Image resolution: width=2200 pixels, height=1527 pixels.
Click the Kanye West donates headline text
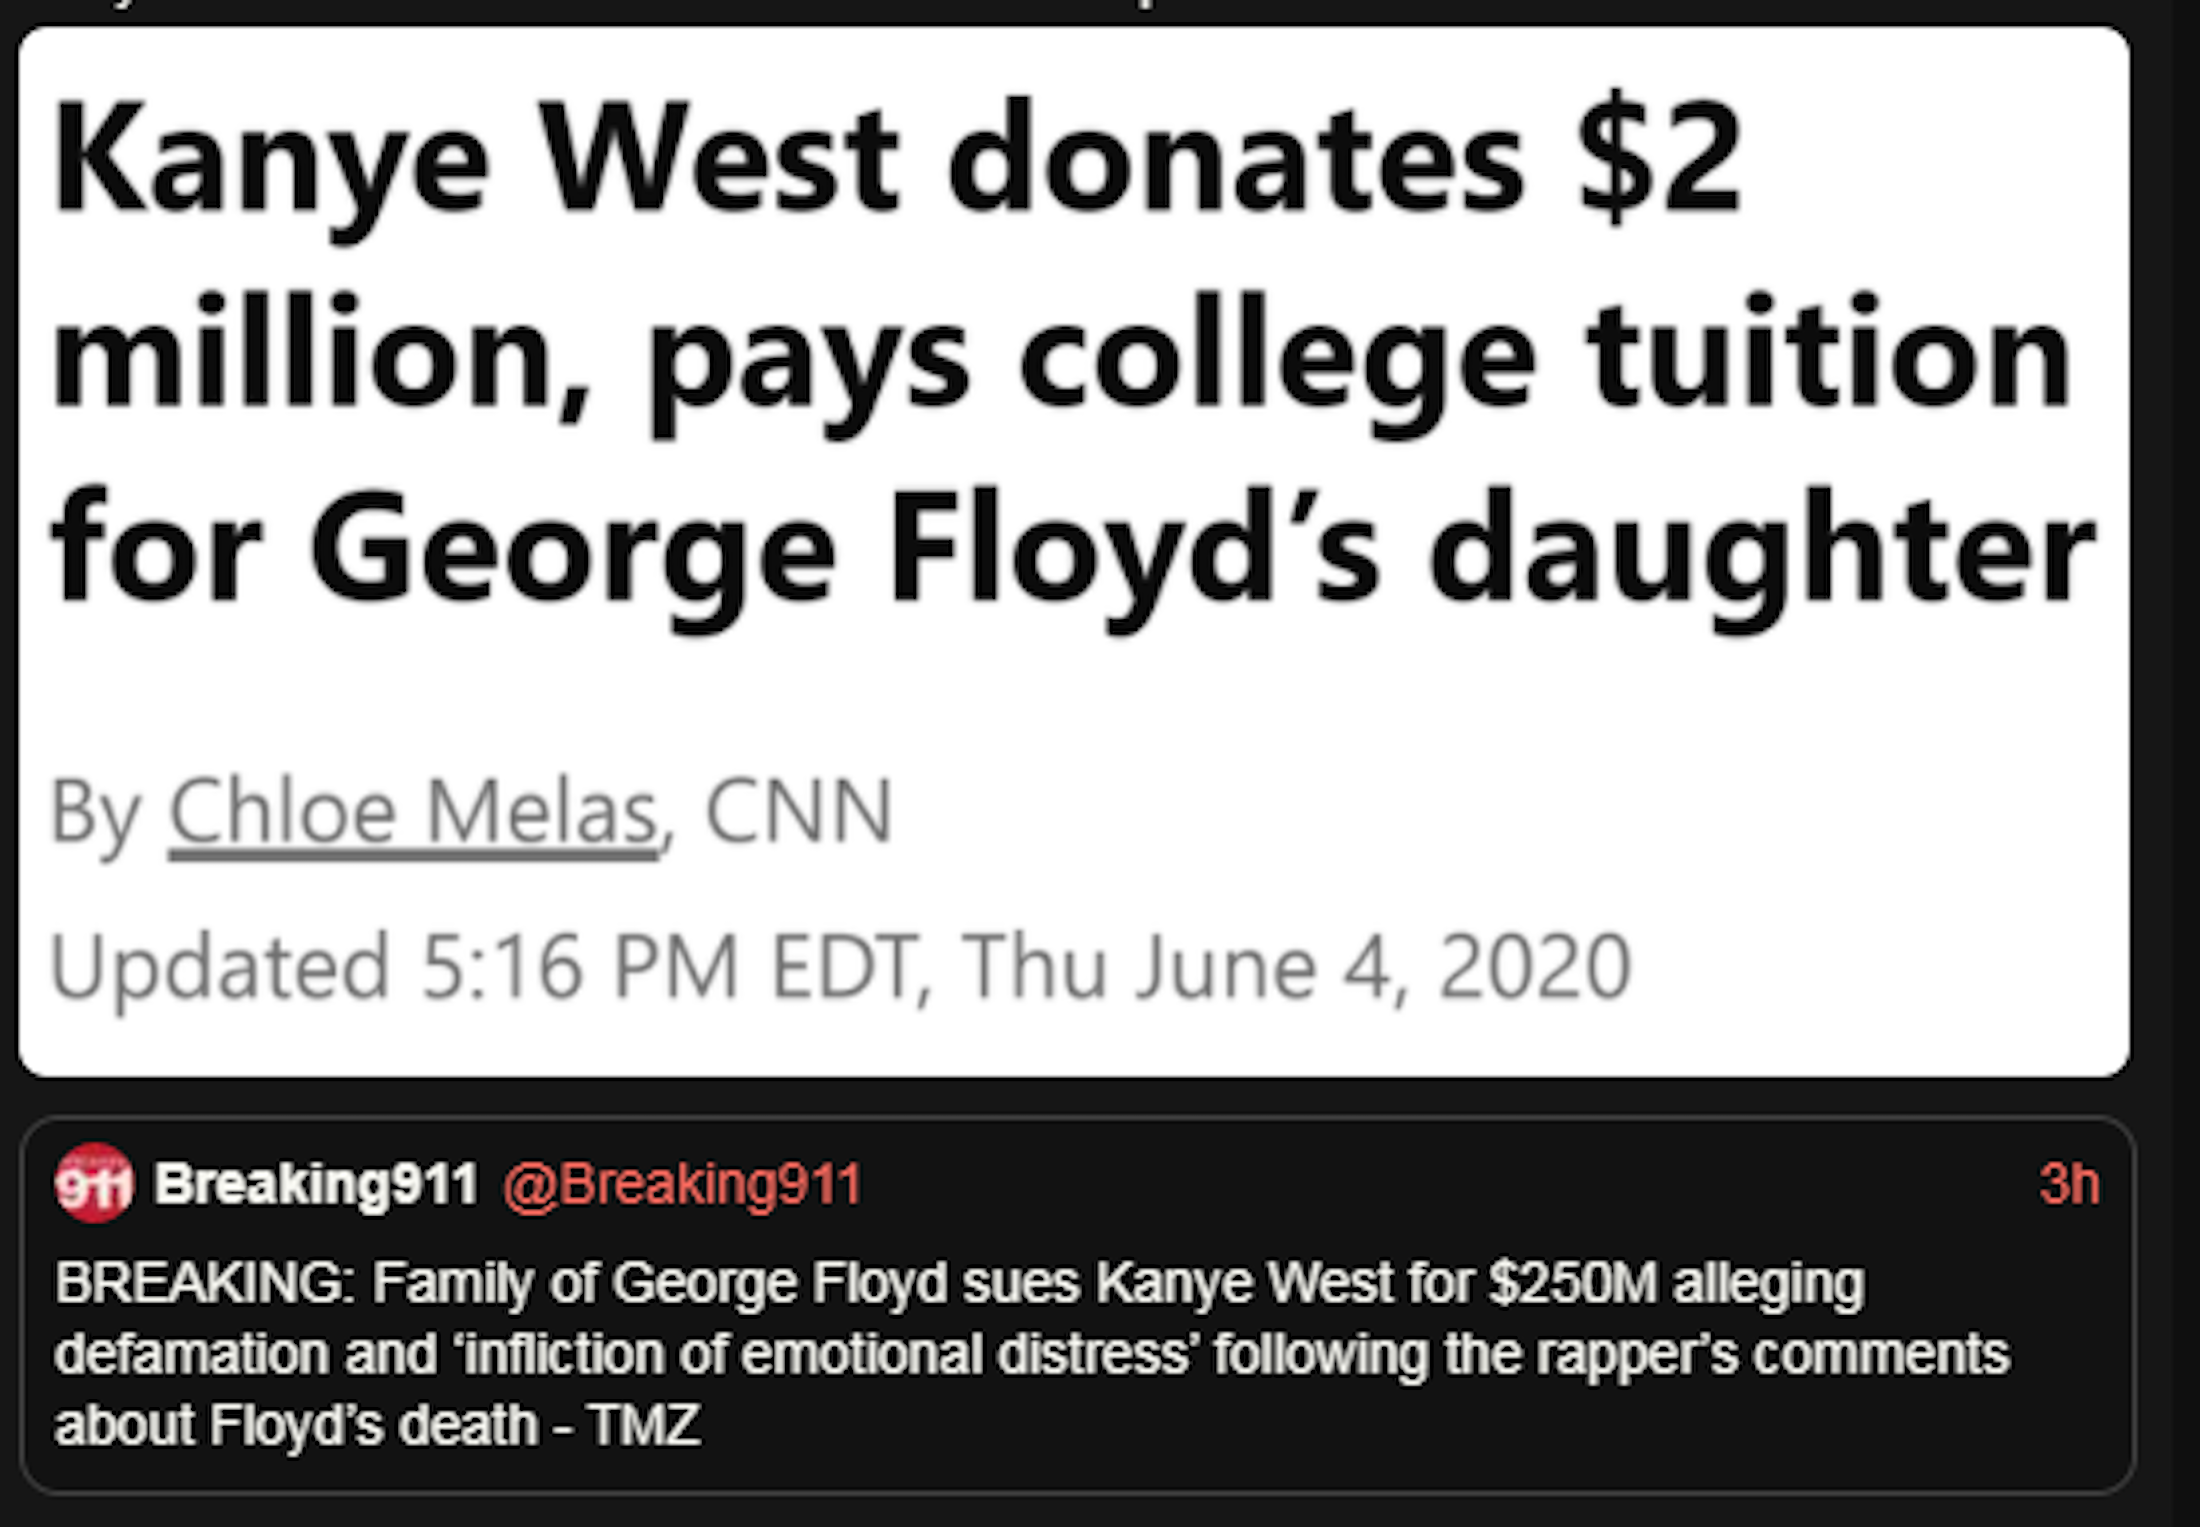click(897, 160)
